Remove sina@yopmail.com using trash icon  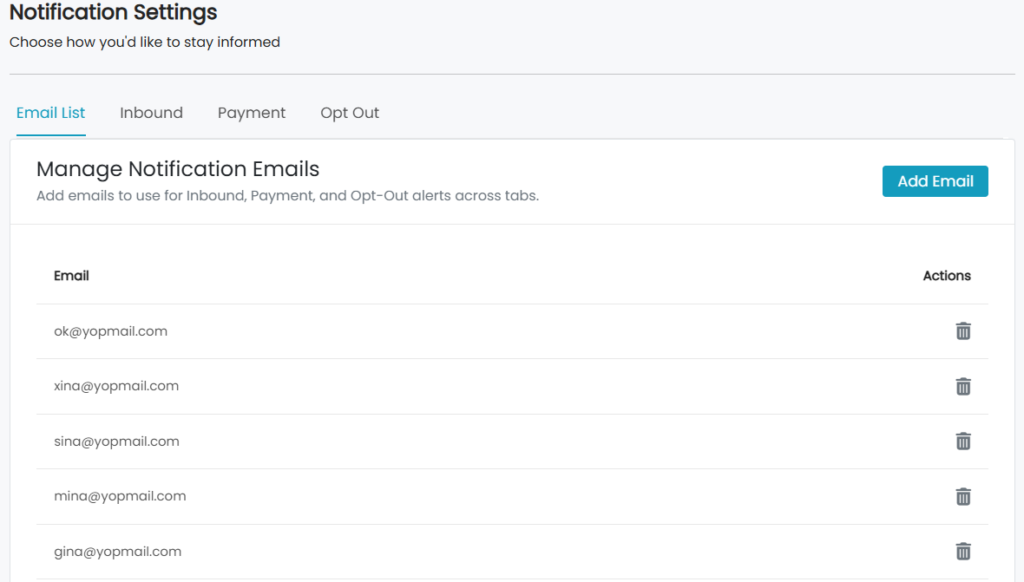[x=963, y=441]
